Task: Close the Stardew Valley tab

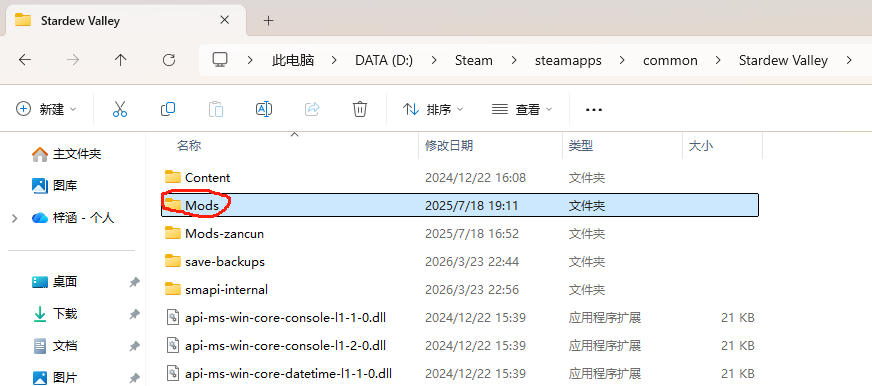Action: tap(225, 20)
